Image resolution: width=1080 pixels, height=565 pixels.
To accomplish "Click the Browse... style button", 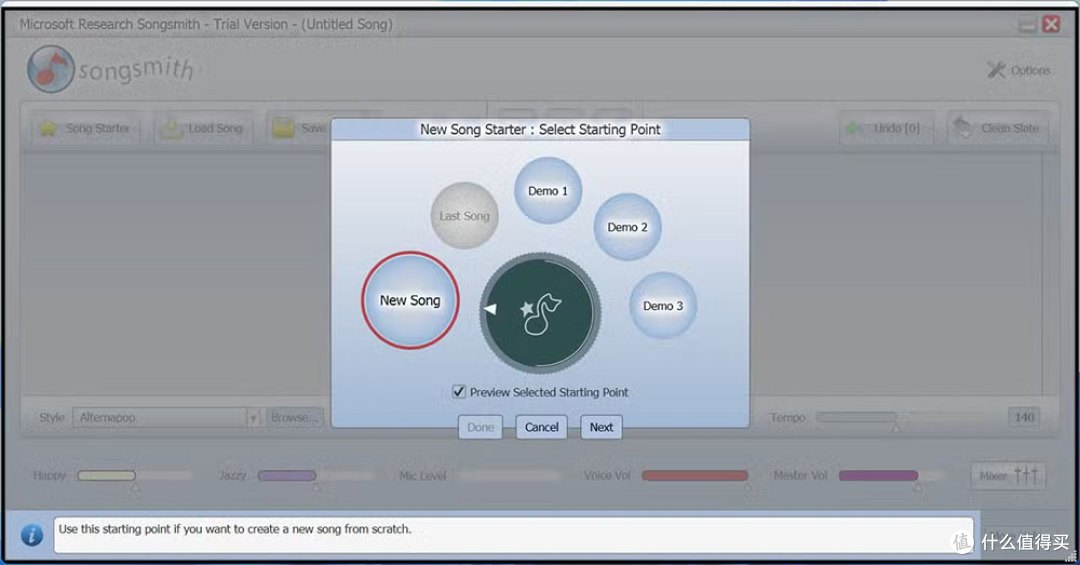I will 294,418.
